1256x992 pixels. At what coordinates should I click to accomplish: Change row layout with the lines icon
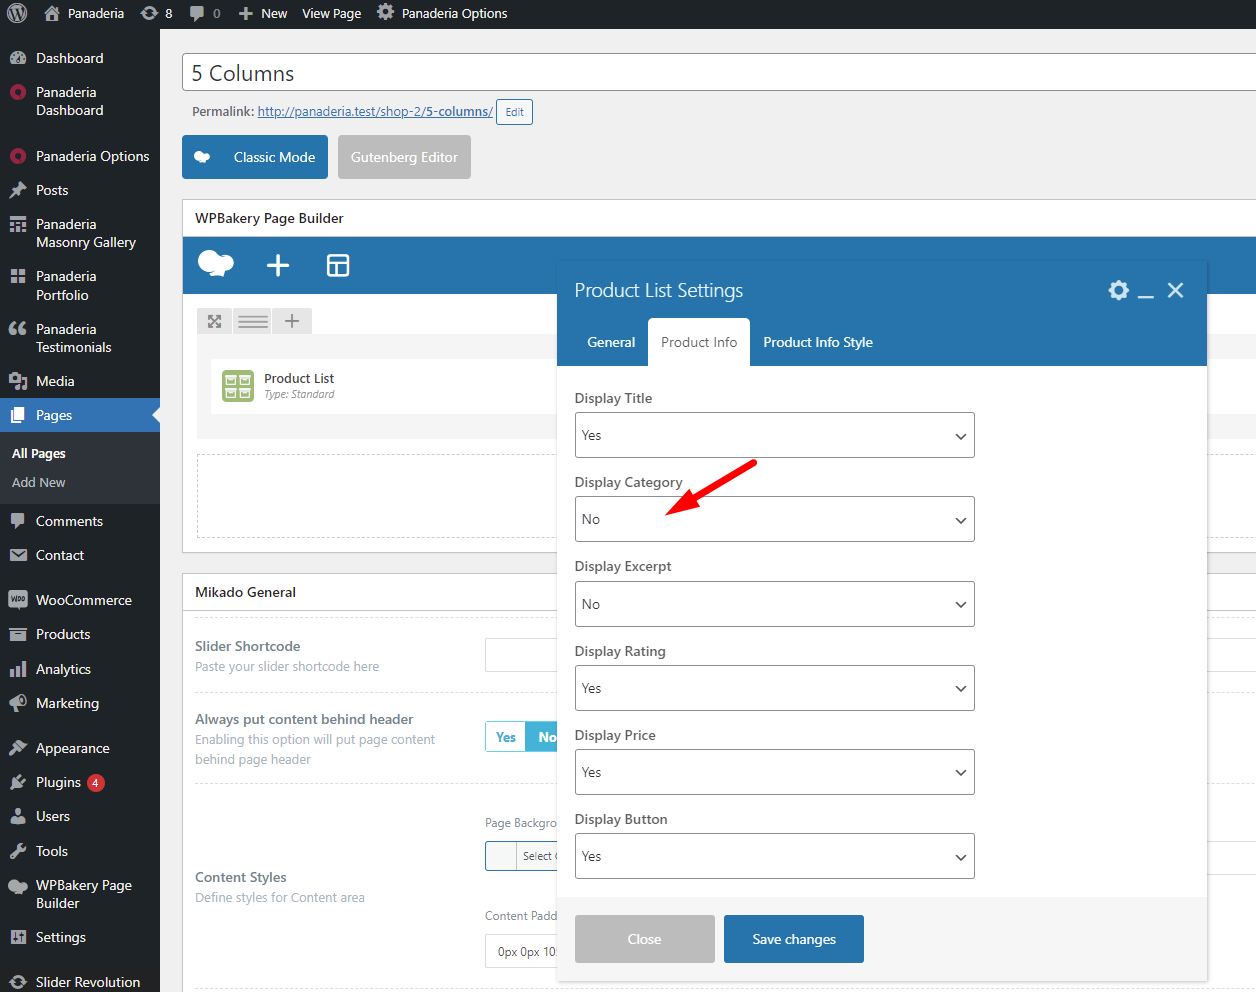coord(253,321)
